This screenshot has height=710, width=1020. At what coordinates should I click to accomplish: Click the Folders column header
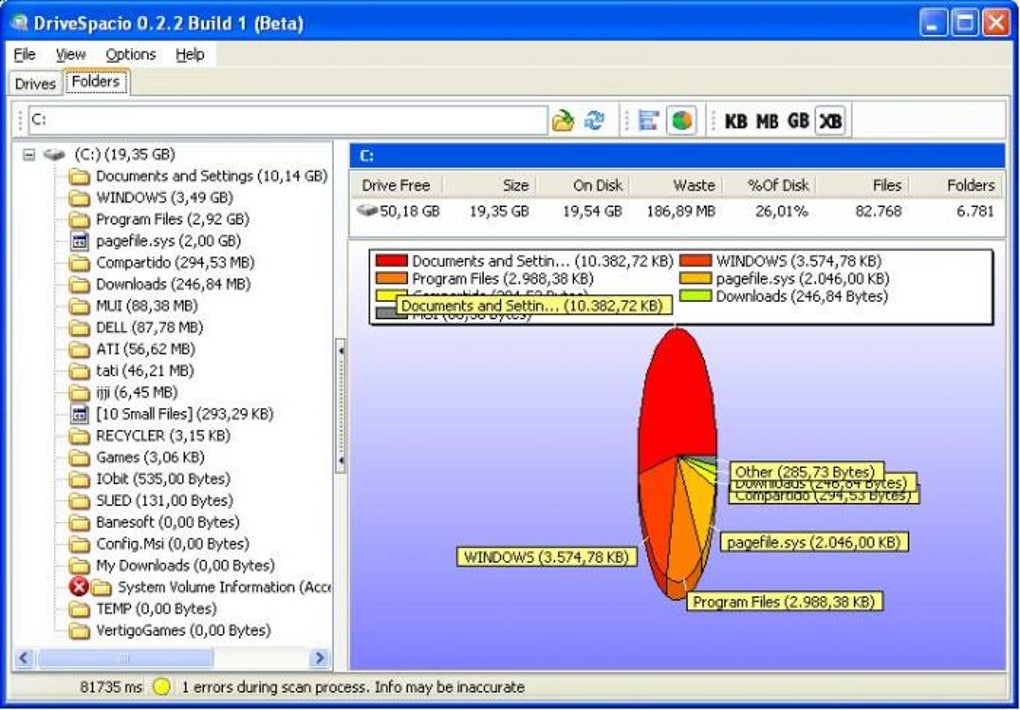956,185
